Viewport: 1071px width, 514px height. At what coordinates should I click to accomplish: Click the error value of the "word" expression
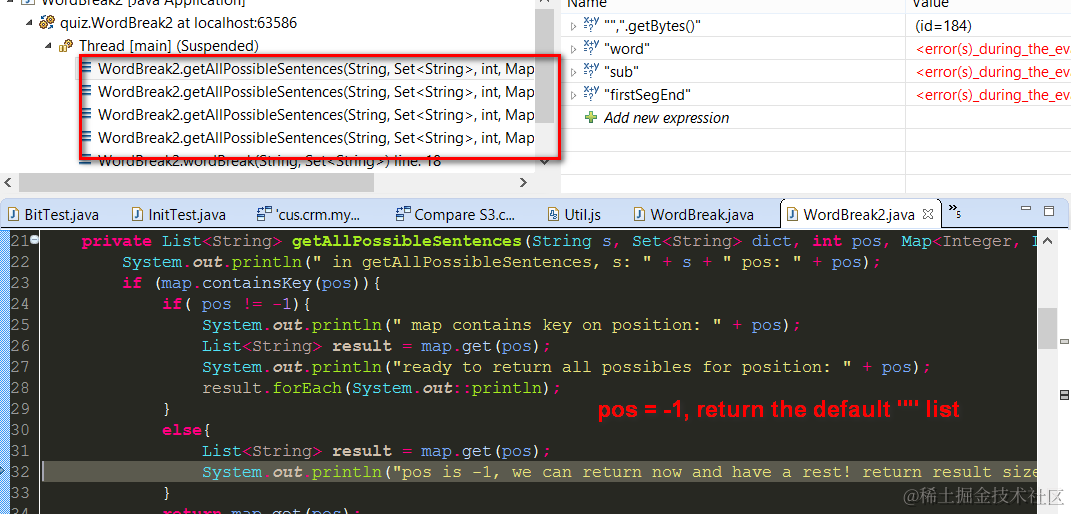click(992, 49)
